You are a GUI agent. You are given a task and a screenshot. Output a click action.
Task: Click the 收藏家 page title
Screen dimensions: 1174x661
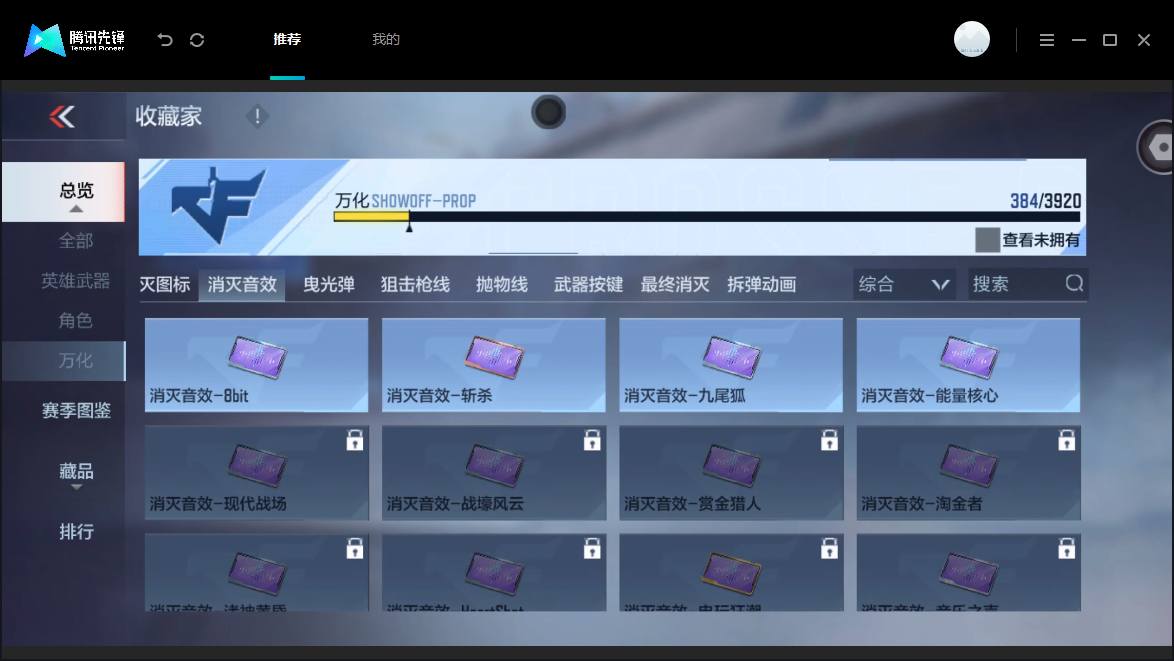click(x=168, y=116)
